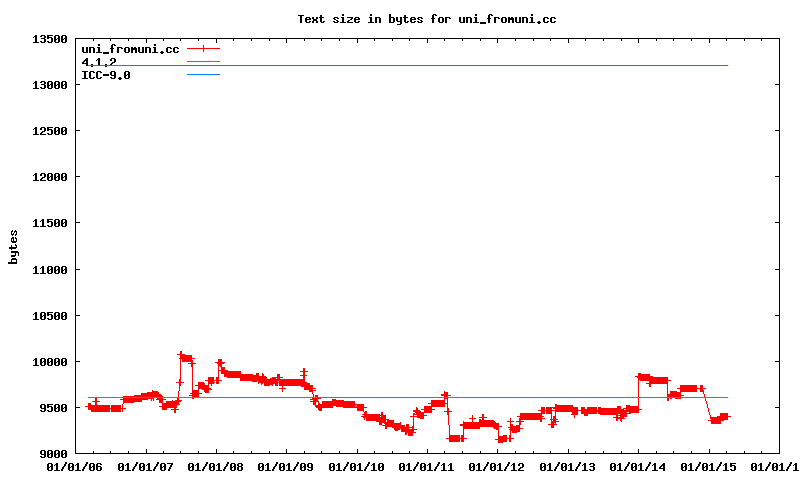Image resolution: width=800 pixels, height=480 pixels.
Task: Click the 01/01/08 x-axis date label
Action: 216,467
